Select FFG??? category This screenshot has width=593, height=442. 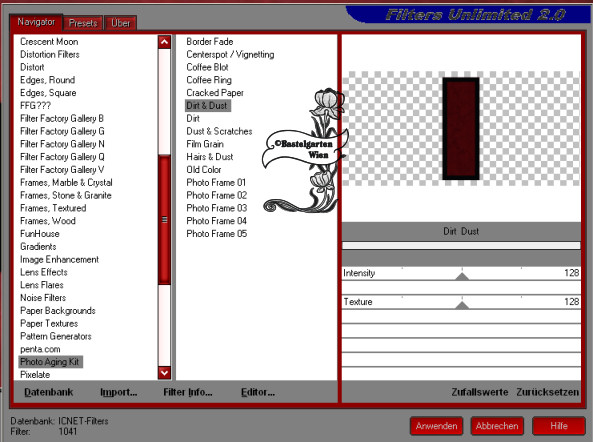click(35, 105)
